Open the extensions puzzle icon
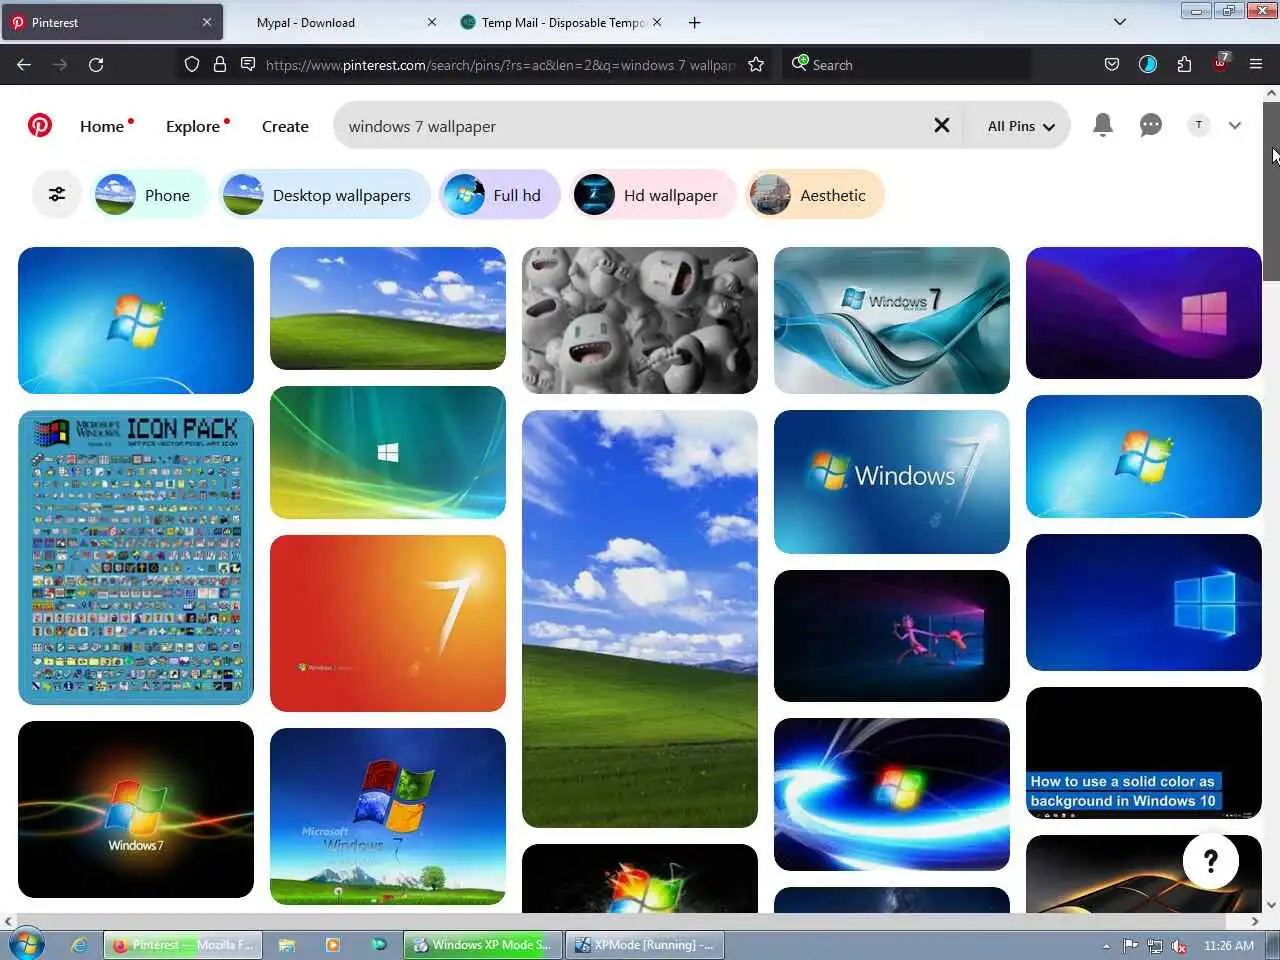The width and height of the screenshot is (1280, 960). tap(1184, 64)
